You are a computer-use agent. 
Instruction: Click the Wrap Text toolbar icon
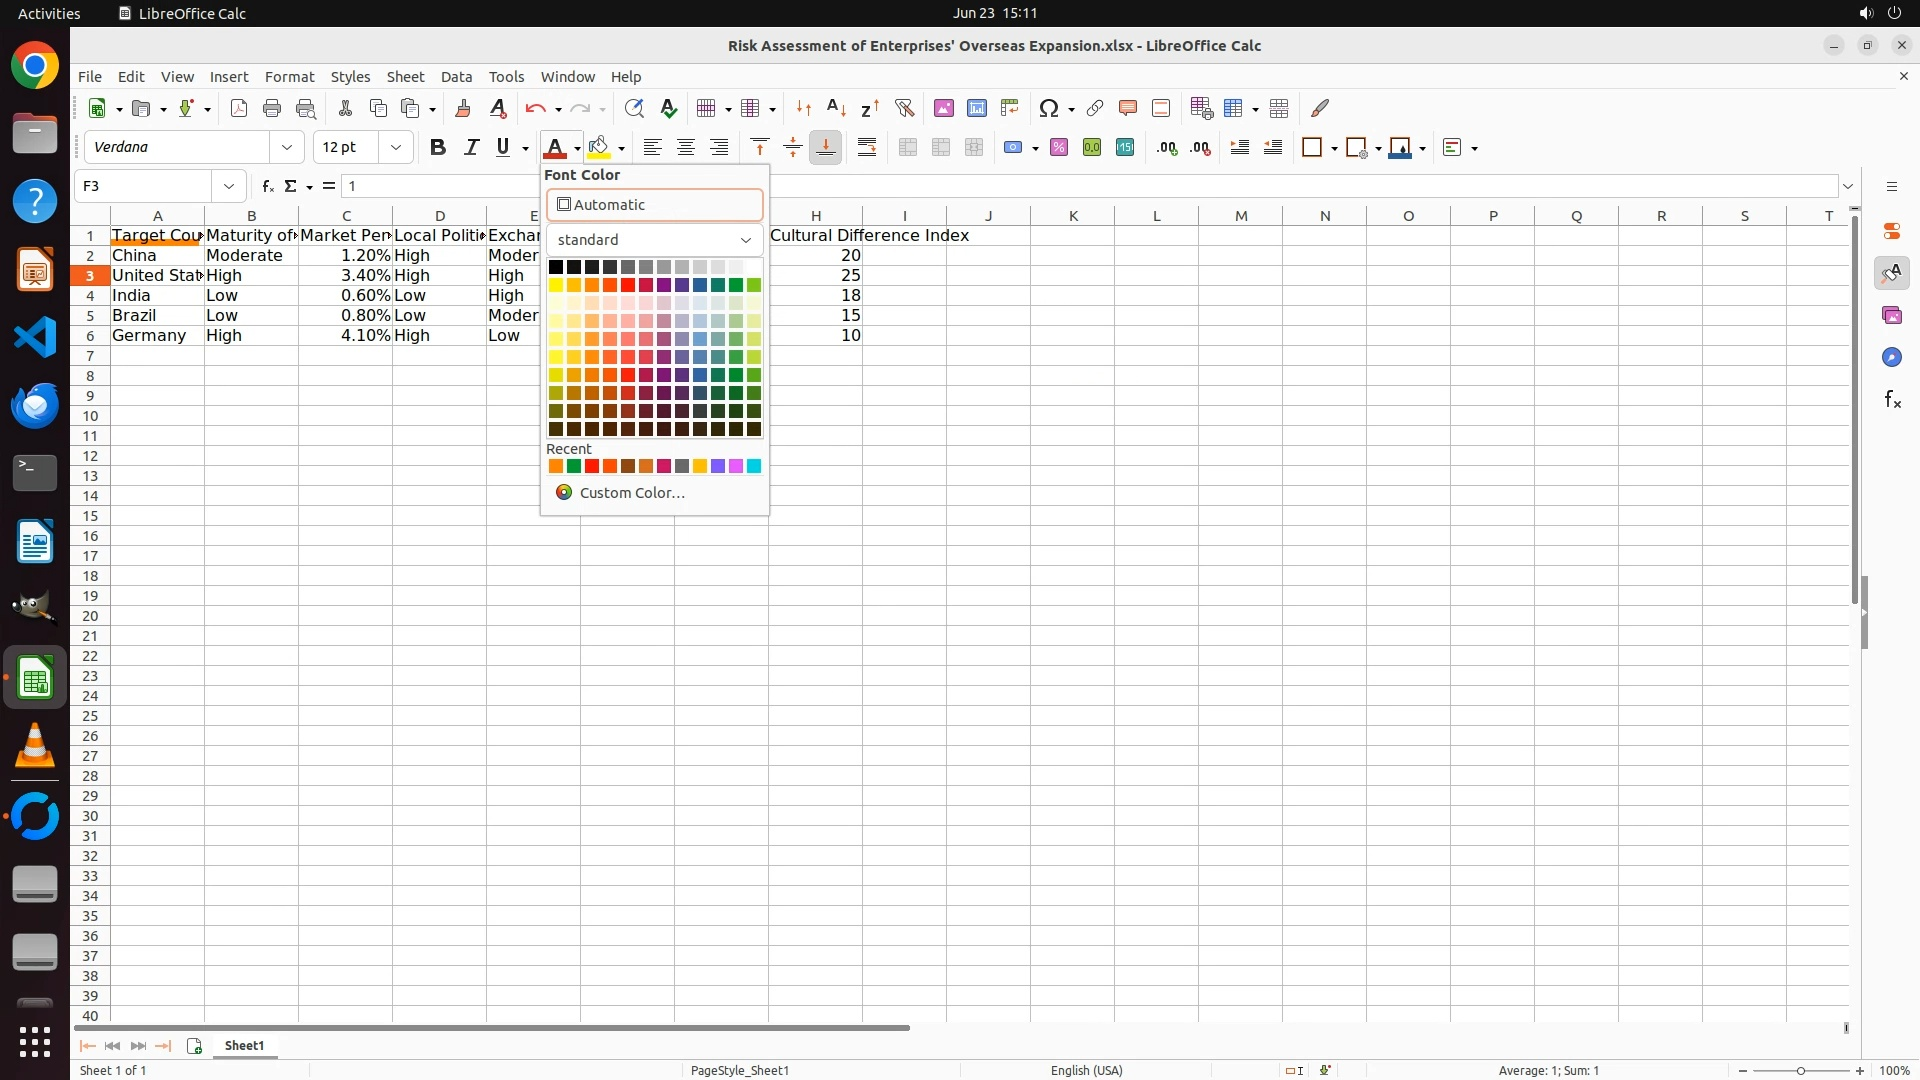click(867, 148)
